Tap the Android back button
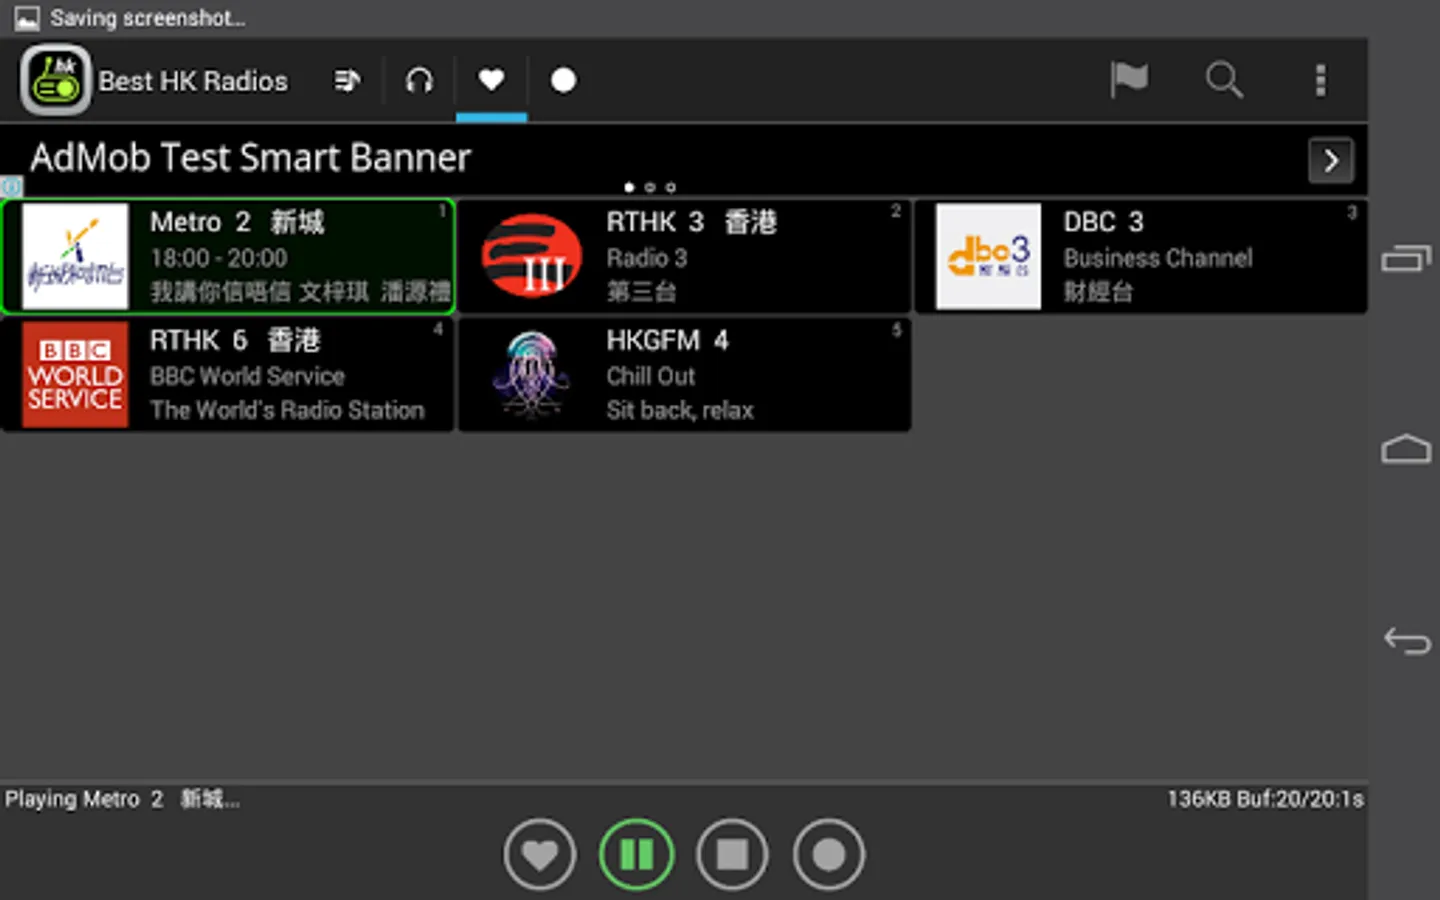Image resolution: width=1440 pixels, height=900 pixels. 1406,640
